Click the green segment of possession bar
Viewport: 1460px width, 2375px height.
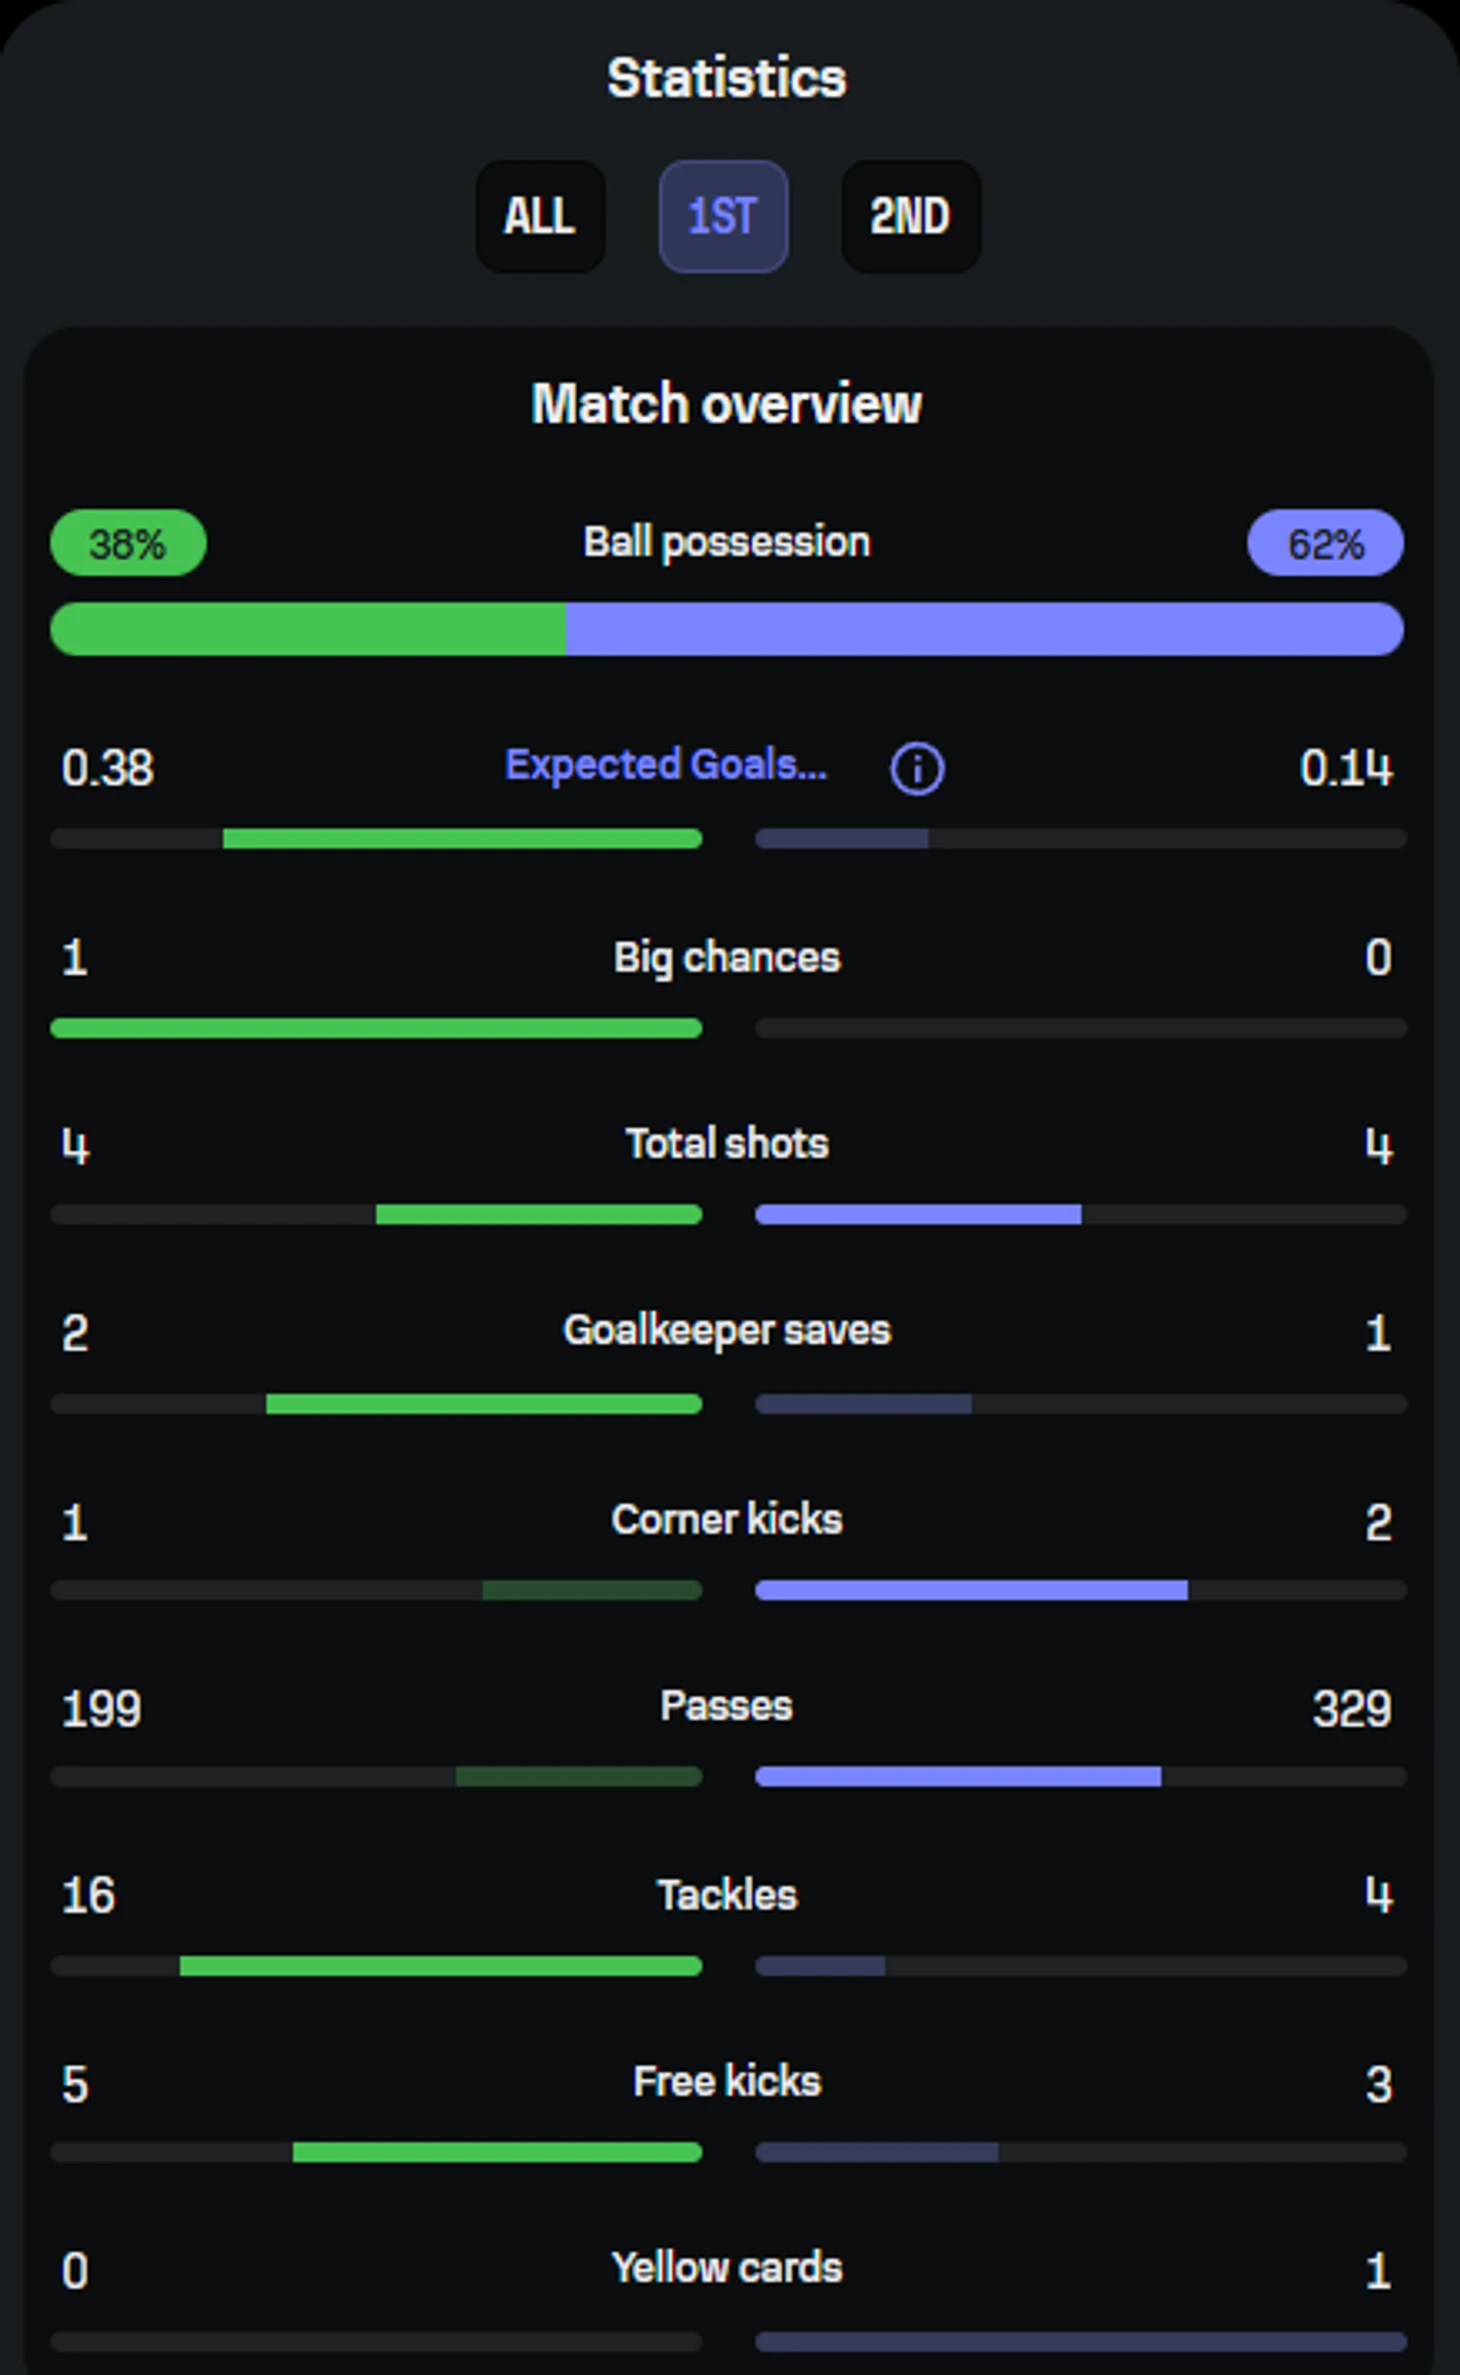(x=308, y=629)
